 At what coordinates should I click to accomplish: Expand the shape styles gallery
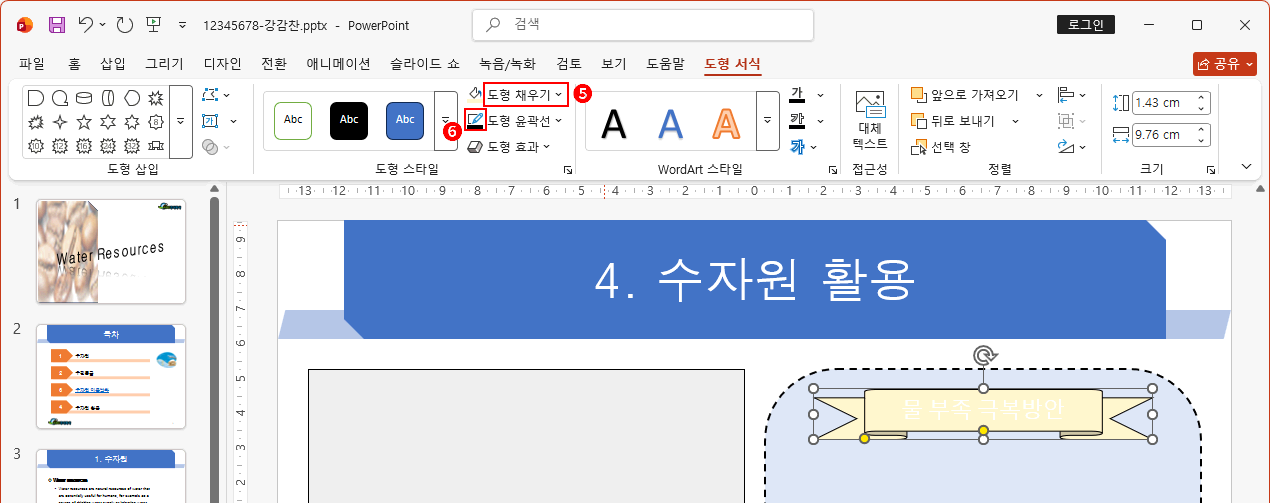pos(446,122)
